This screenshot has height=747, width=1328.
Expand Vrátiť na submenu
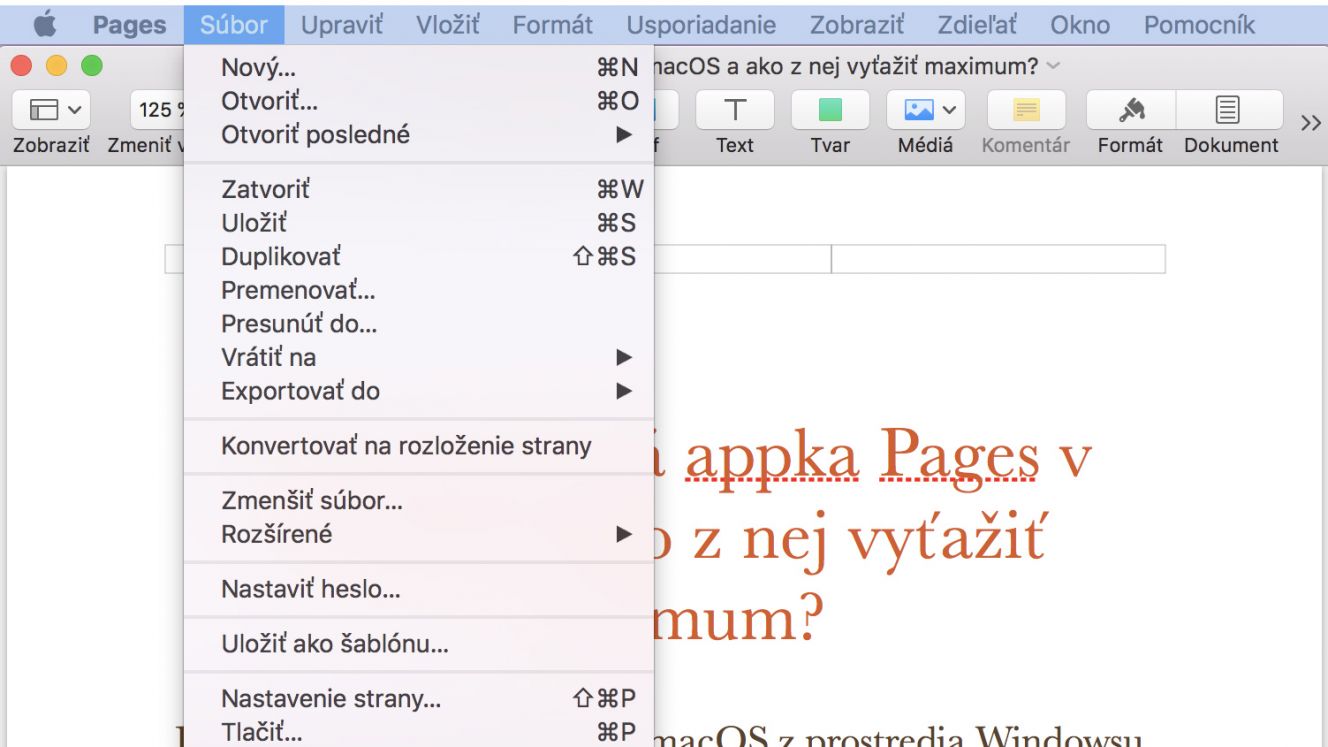pyautogui.click(x=419, y=357)
